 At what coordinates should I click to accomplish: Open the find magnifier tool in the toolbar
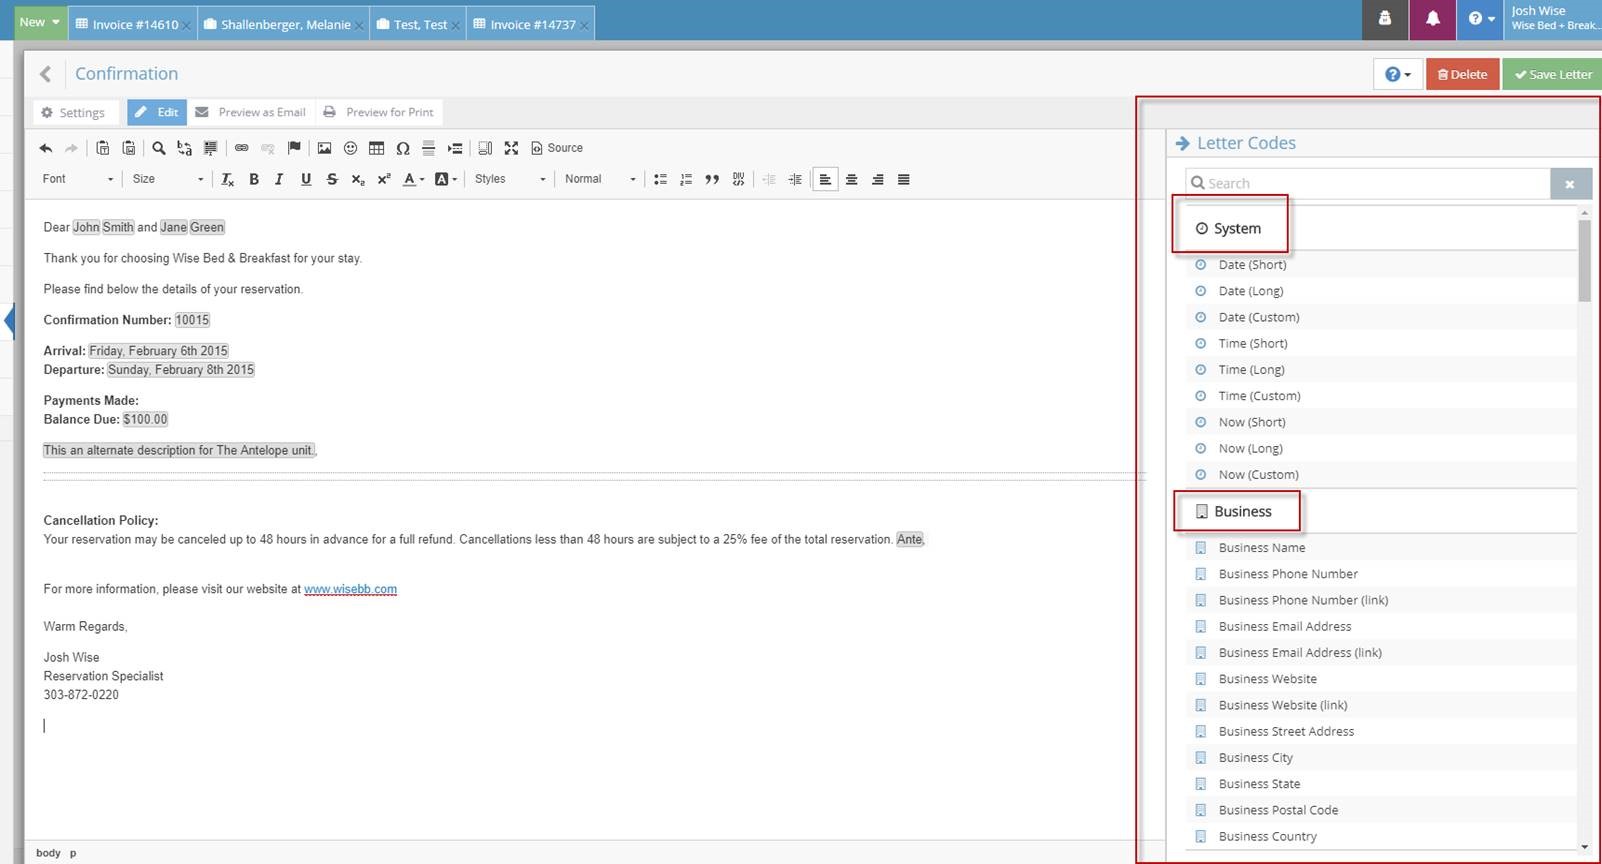coord(158,148)
